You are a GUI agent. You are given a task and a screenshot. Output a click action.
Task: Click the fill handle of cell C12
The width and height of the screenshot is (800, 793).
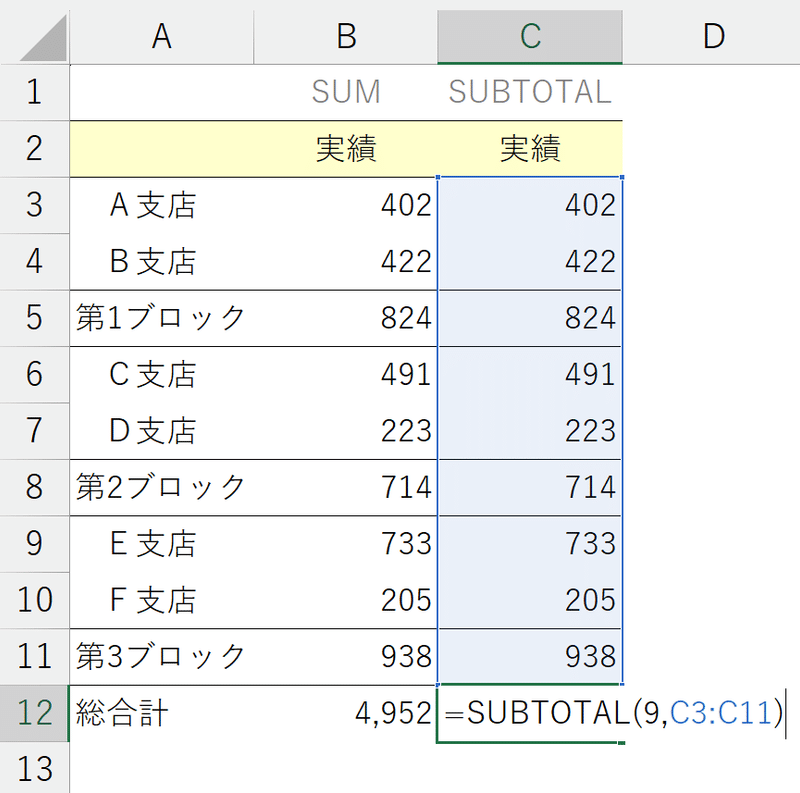tap(621, 742)
